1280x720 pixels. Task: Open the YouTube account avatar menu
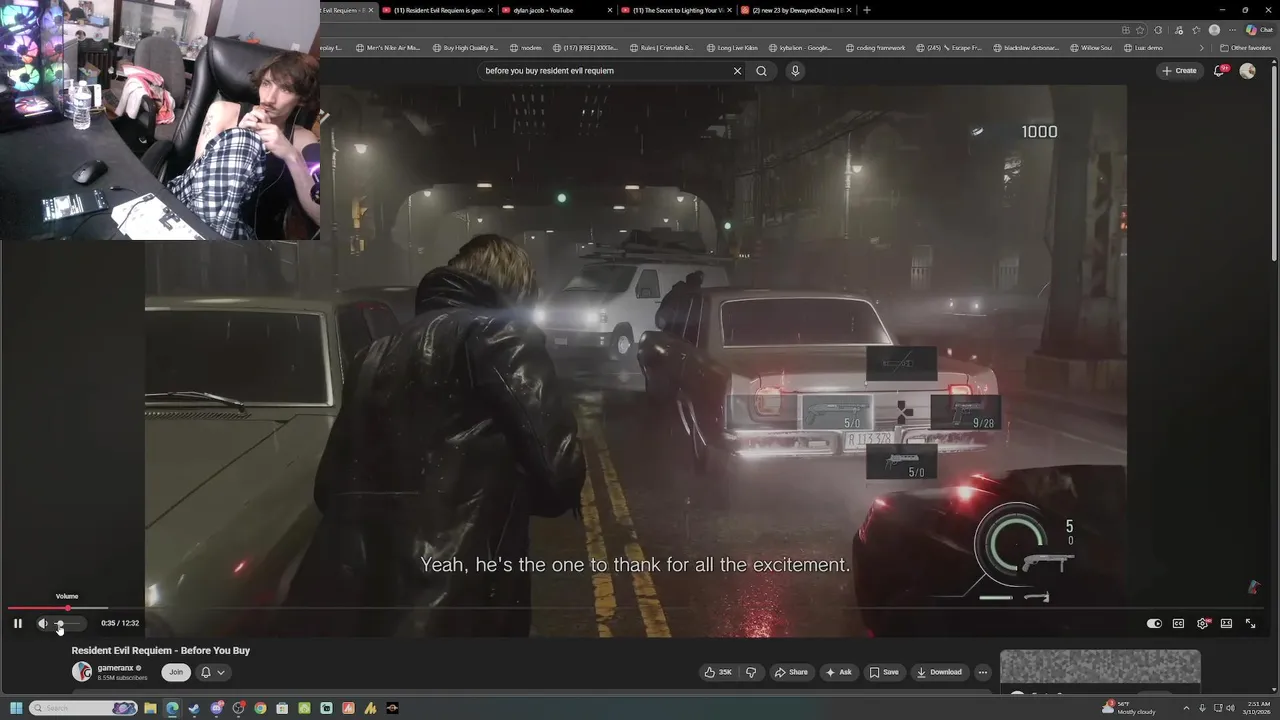click(1247, 71)
